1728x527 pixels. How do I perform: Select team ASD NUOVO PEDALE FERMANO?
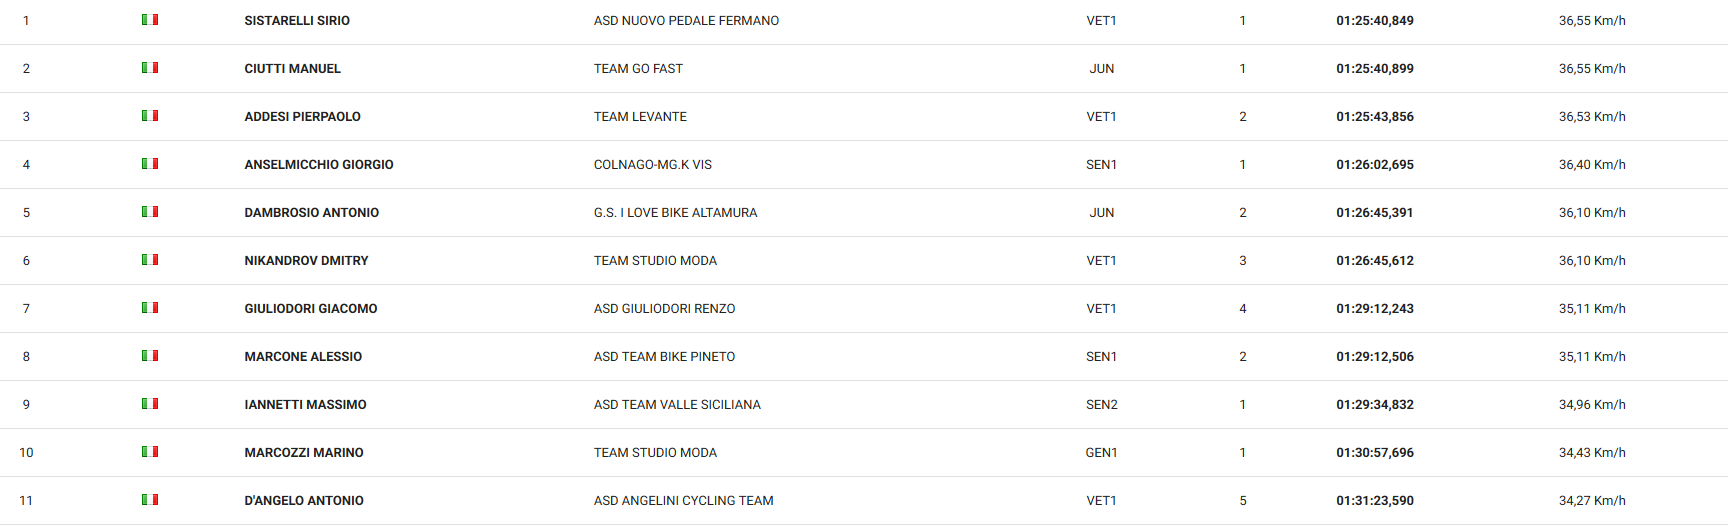click(686, 21)
